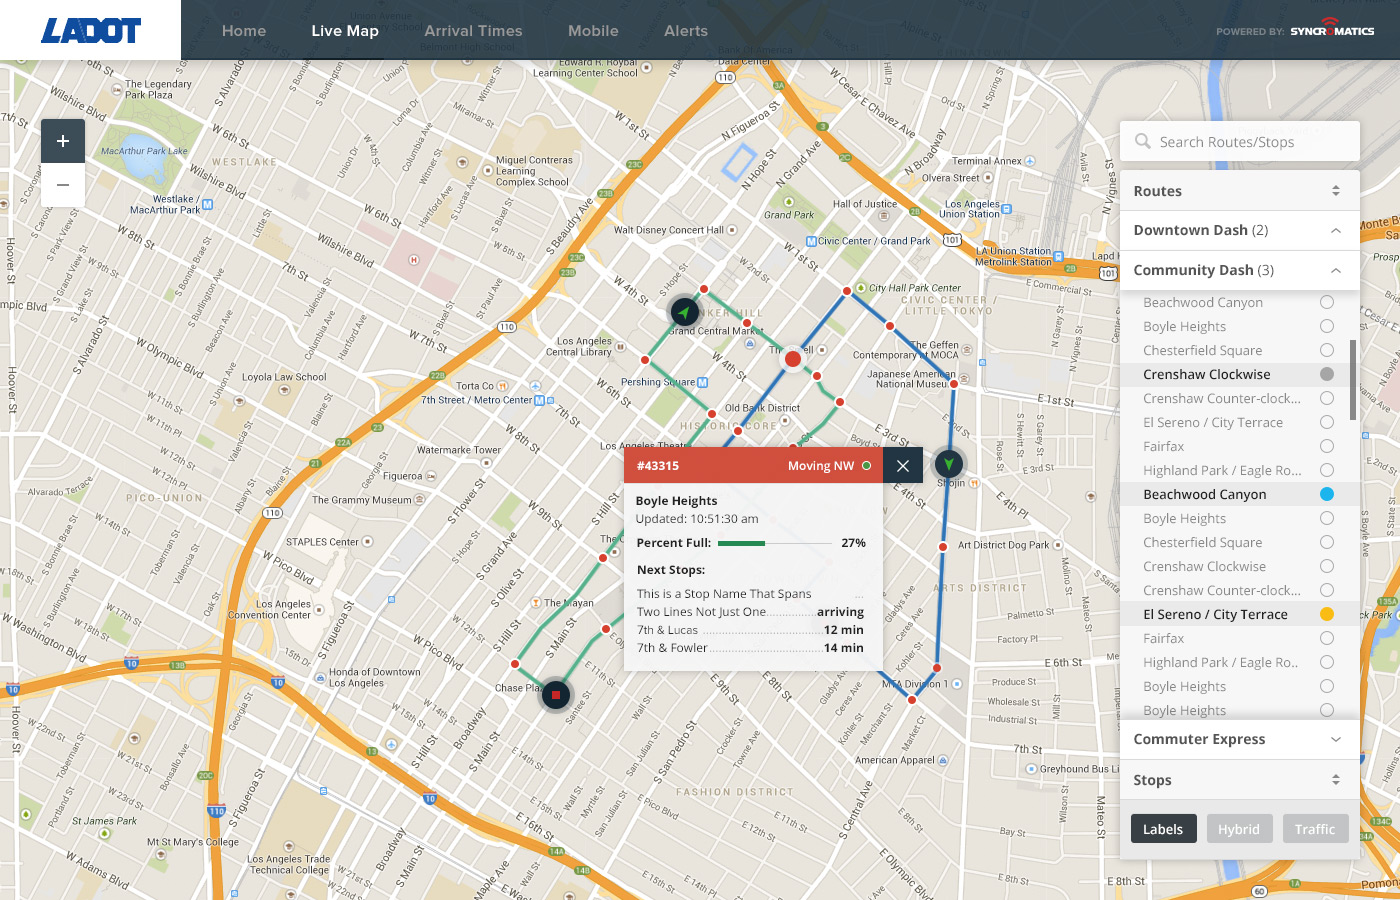Expand the Commuter Express section
This screenshot has height=900, width=1400.
pos(1336,740)
